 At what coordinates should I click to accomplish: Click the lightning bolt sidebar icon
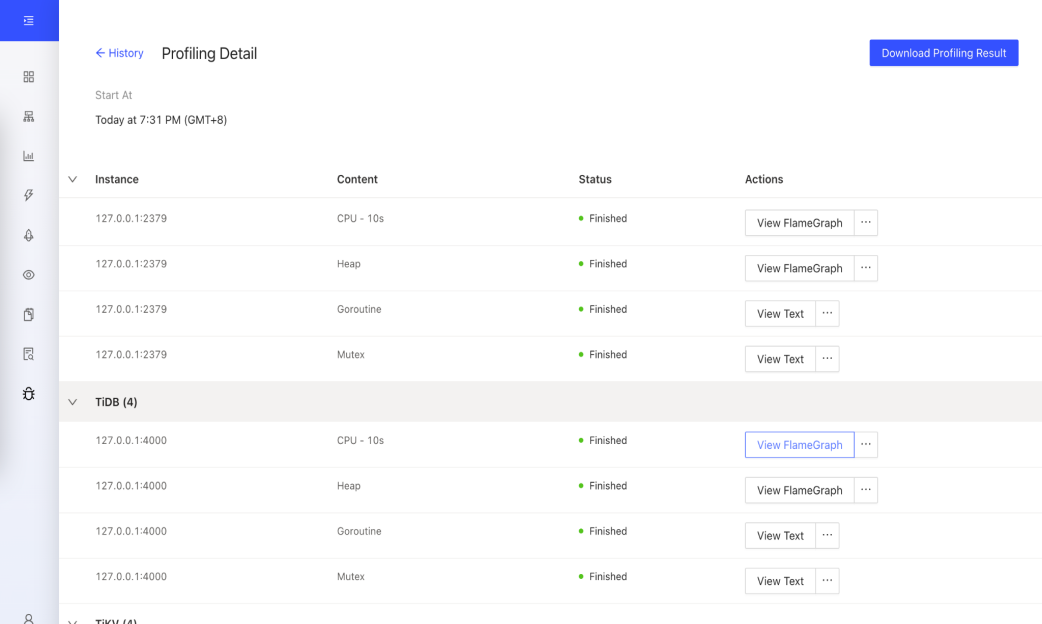click(x=29, y=196)
